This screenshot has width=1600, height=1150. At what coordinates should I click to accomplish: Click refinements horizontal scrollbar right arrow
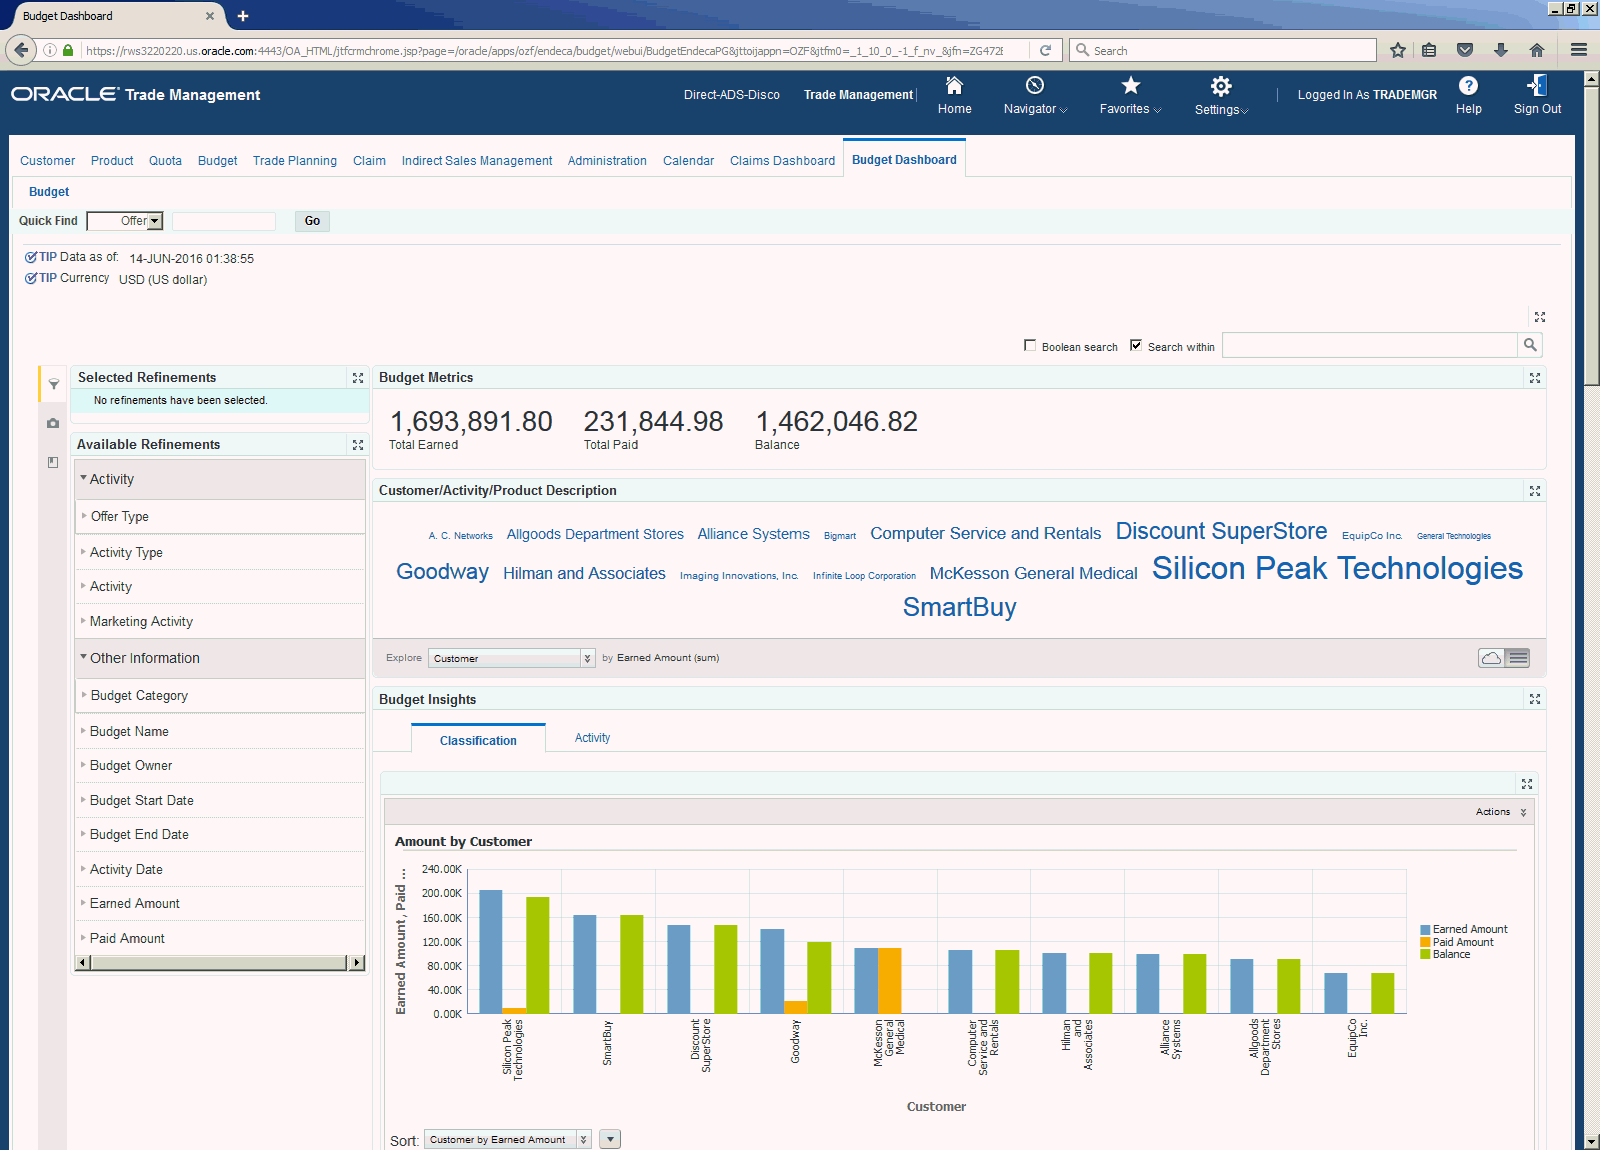357,963
